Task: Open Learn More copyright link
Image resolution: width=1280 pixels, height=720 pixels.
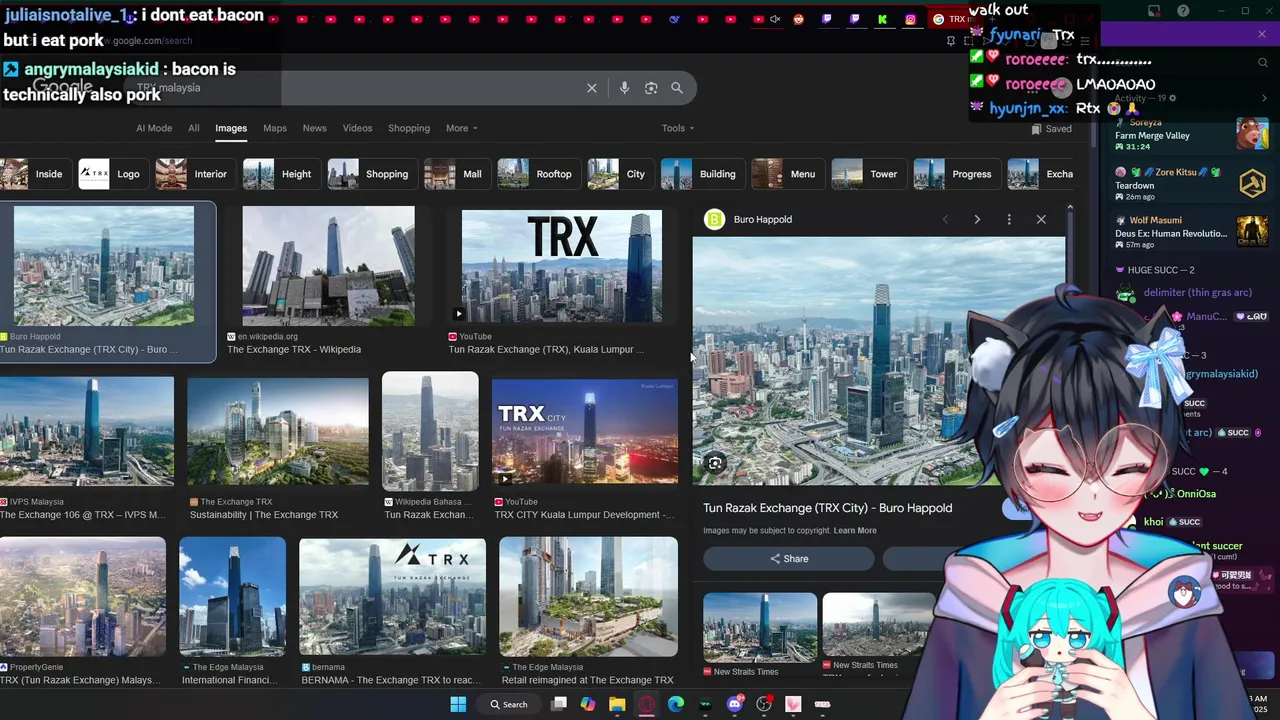Action: point(855,531)
